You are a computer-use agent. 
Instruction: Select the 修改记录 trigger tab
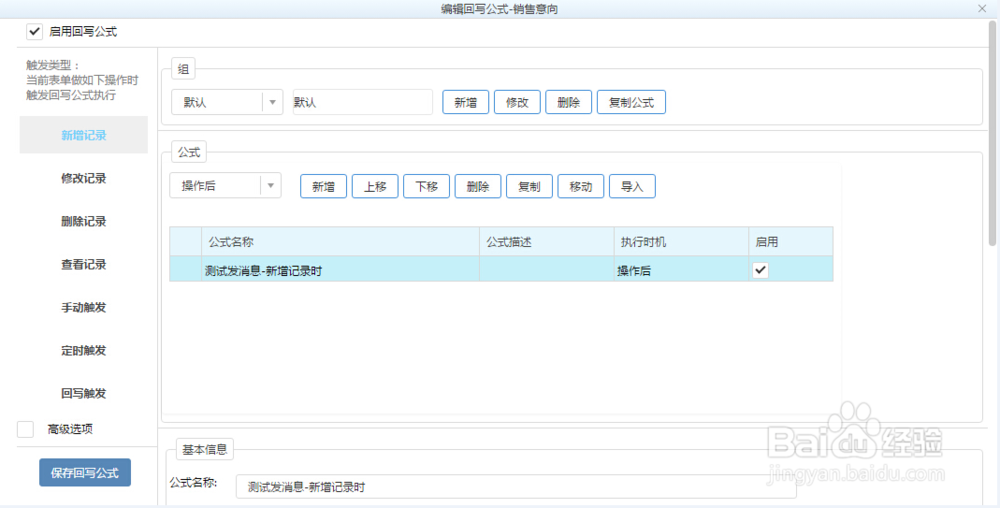pos(84,178)
